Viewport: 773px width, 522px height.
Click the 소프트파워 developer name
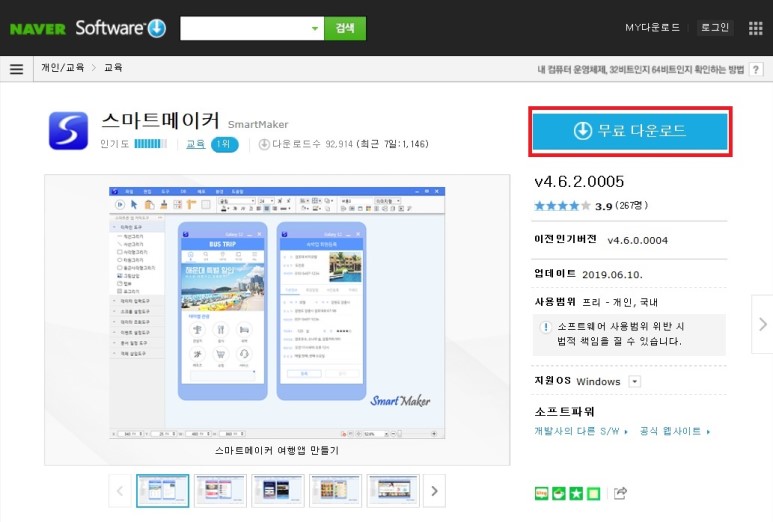click(564, 412)
